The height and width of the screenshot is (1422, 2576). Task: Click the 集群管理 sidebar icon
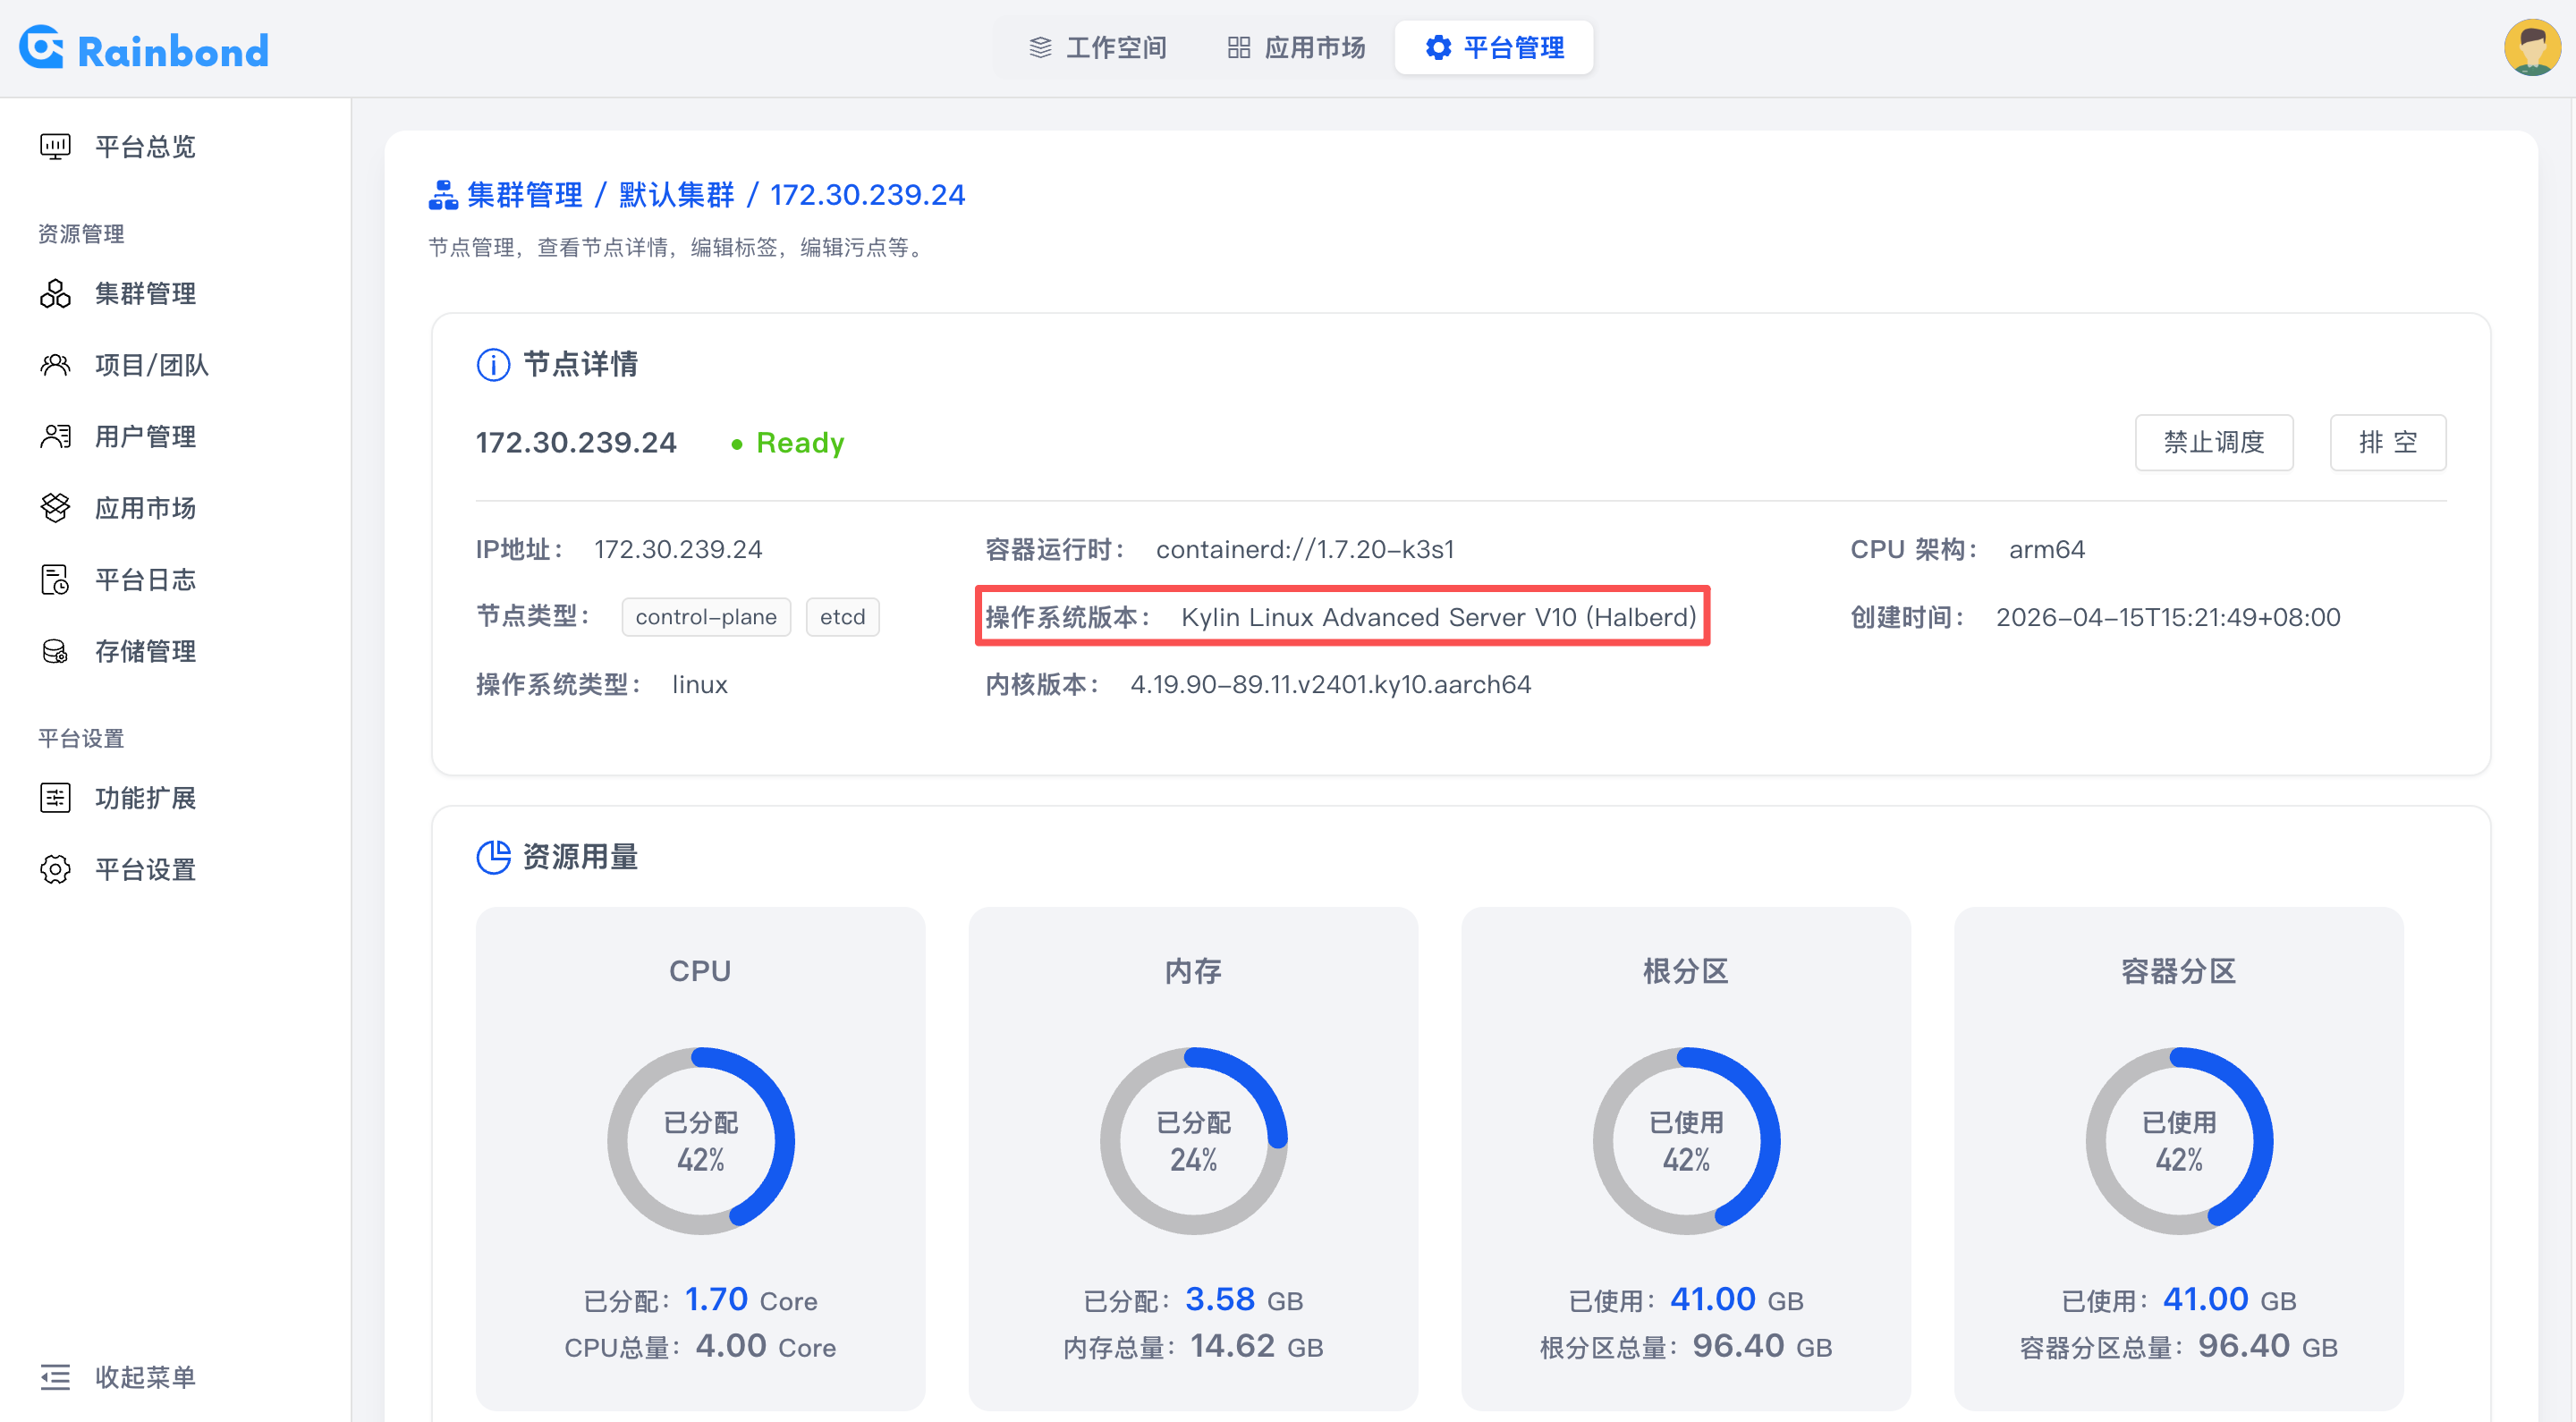55,294
